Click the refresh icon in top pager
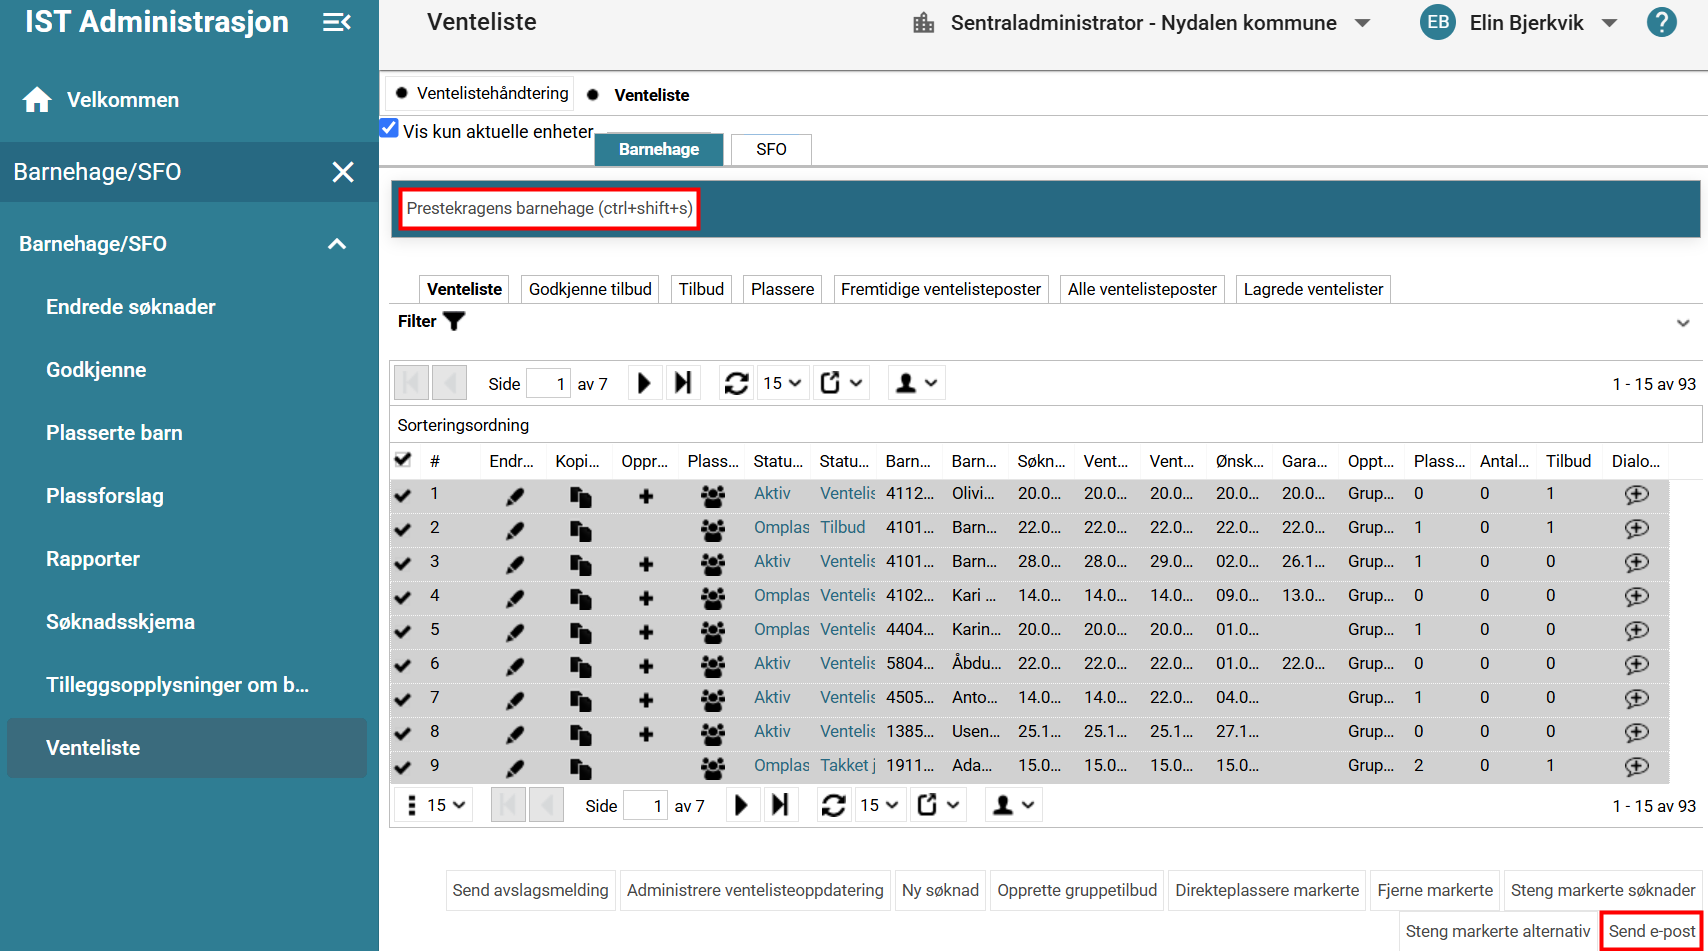1708x951 pixels. click(737, 383)
